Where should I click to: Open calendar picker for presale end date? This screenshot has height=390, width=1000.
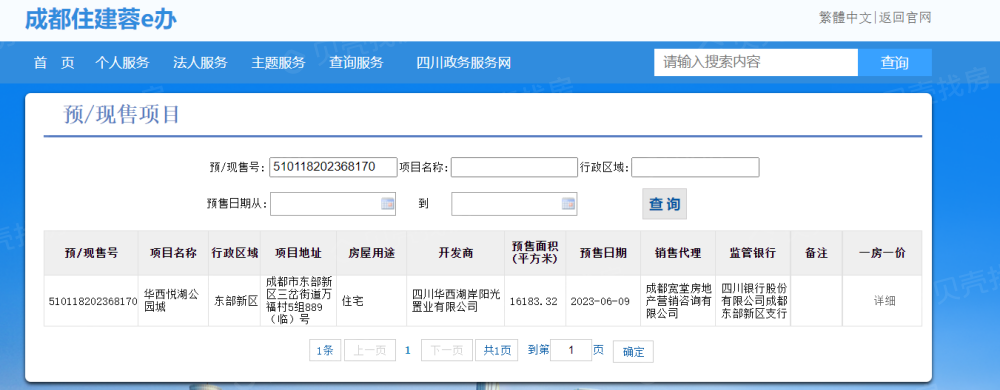(568, 204)
